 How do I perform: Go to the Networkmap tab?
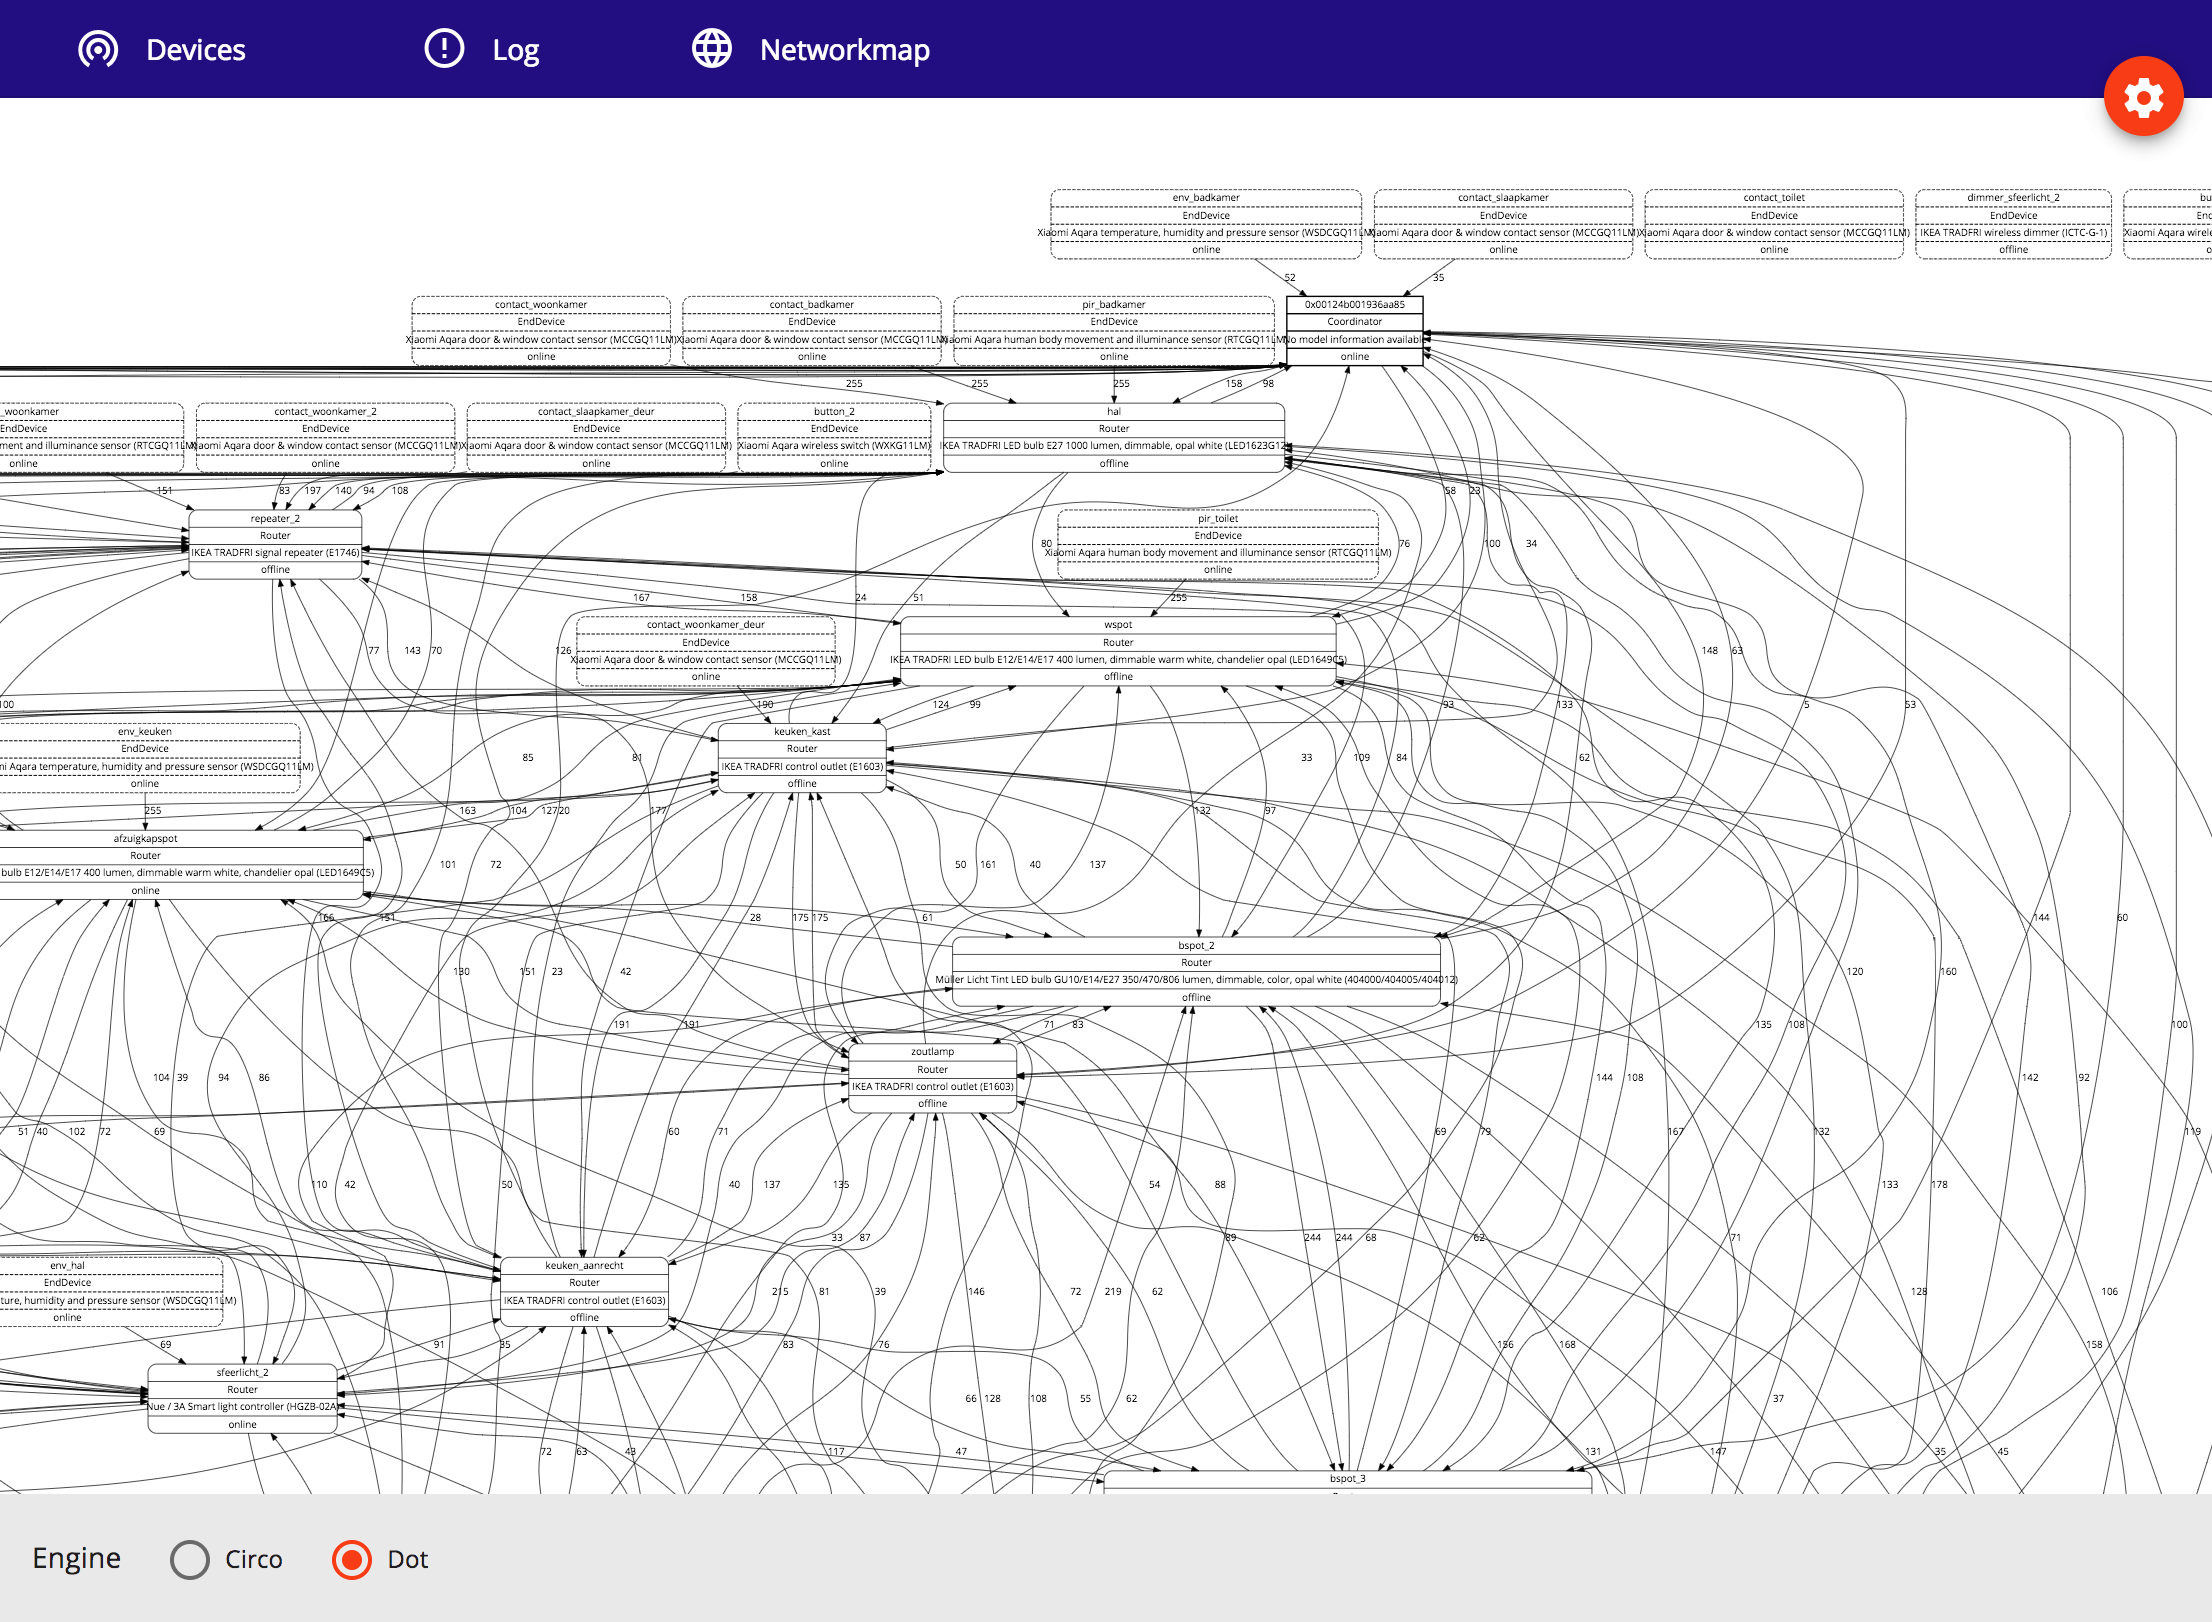click(x=844, y=50)
